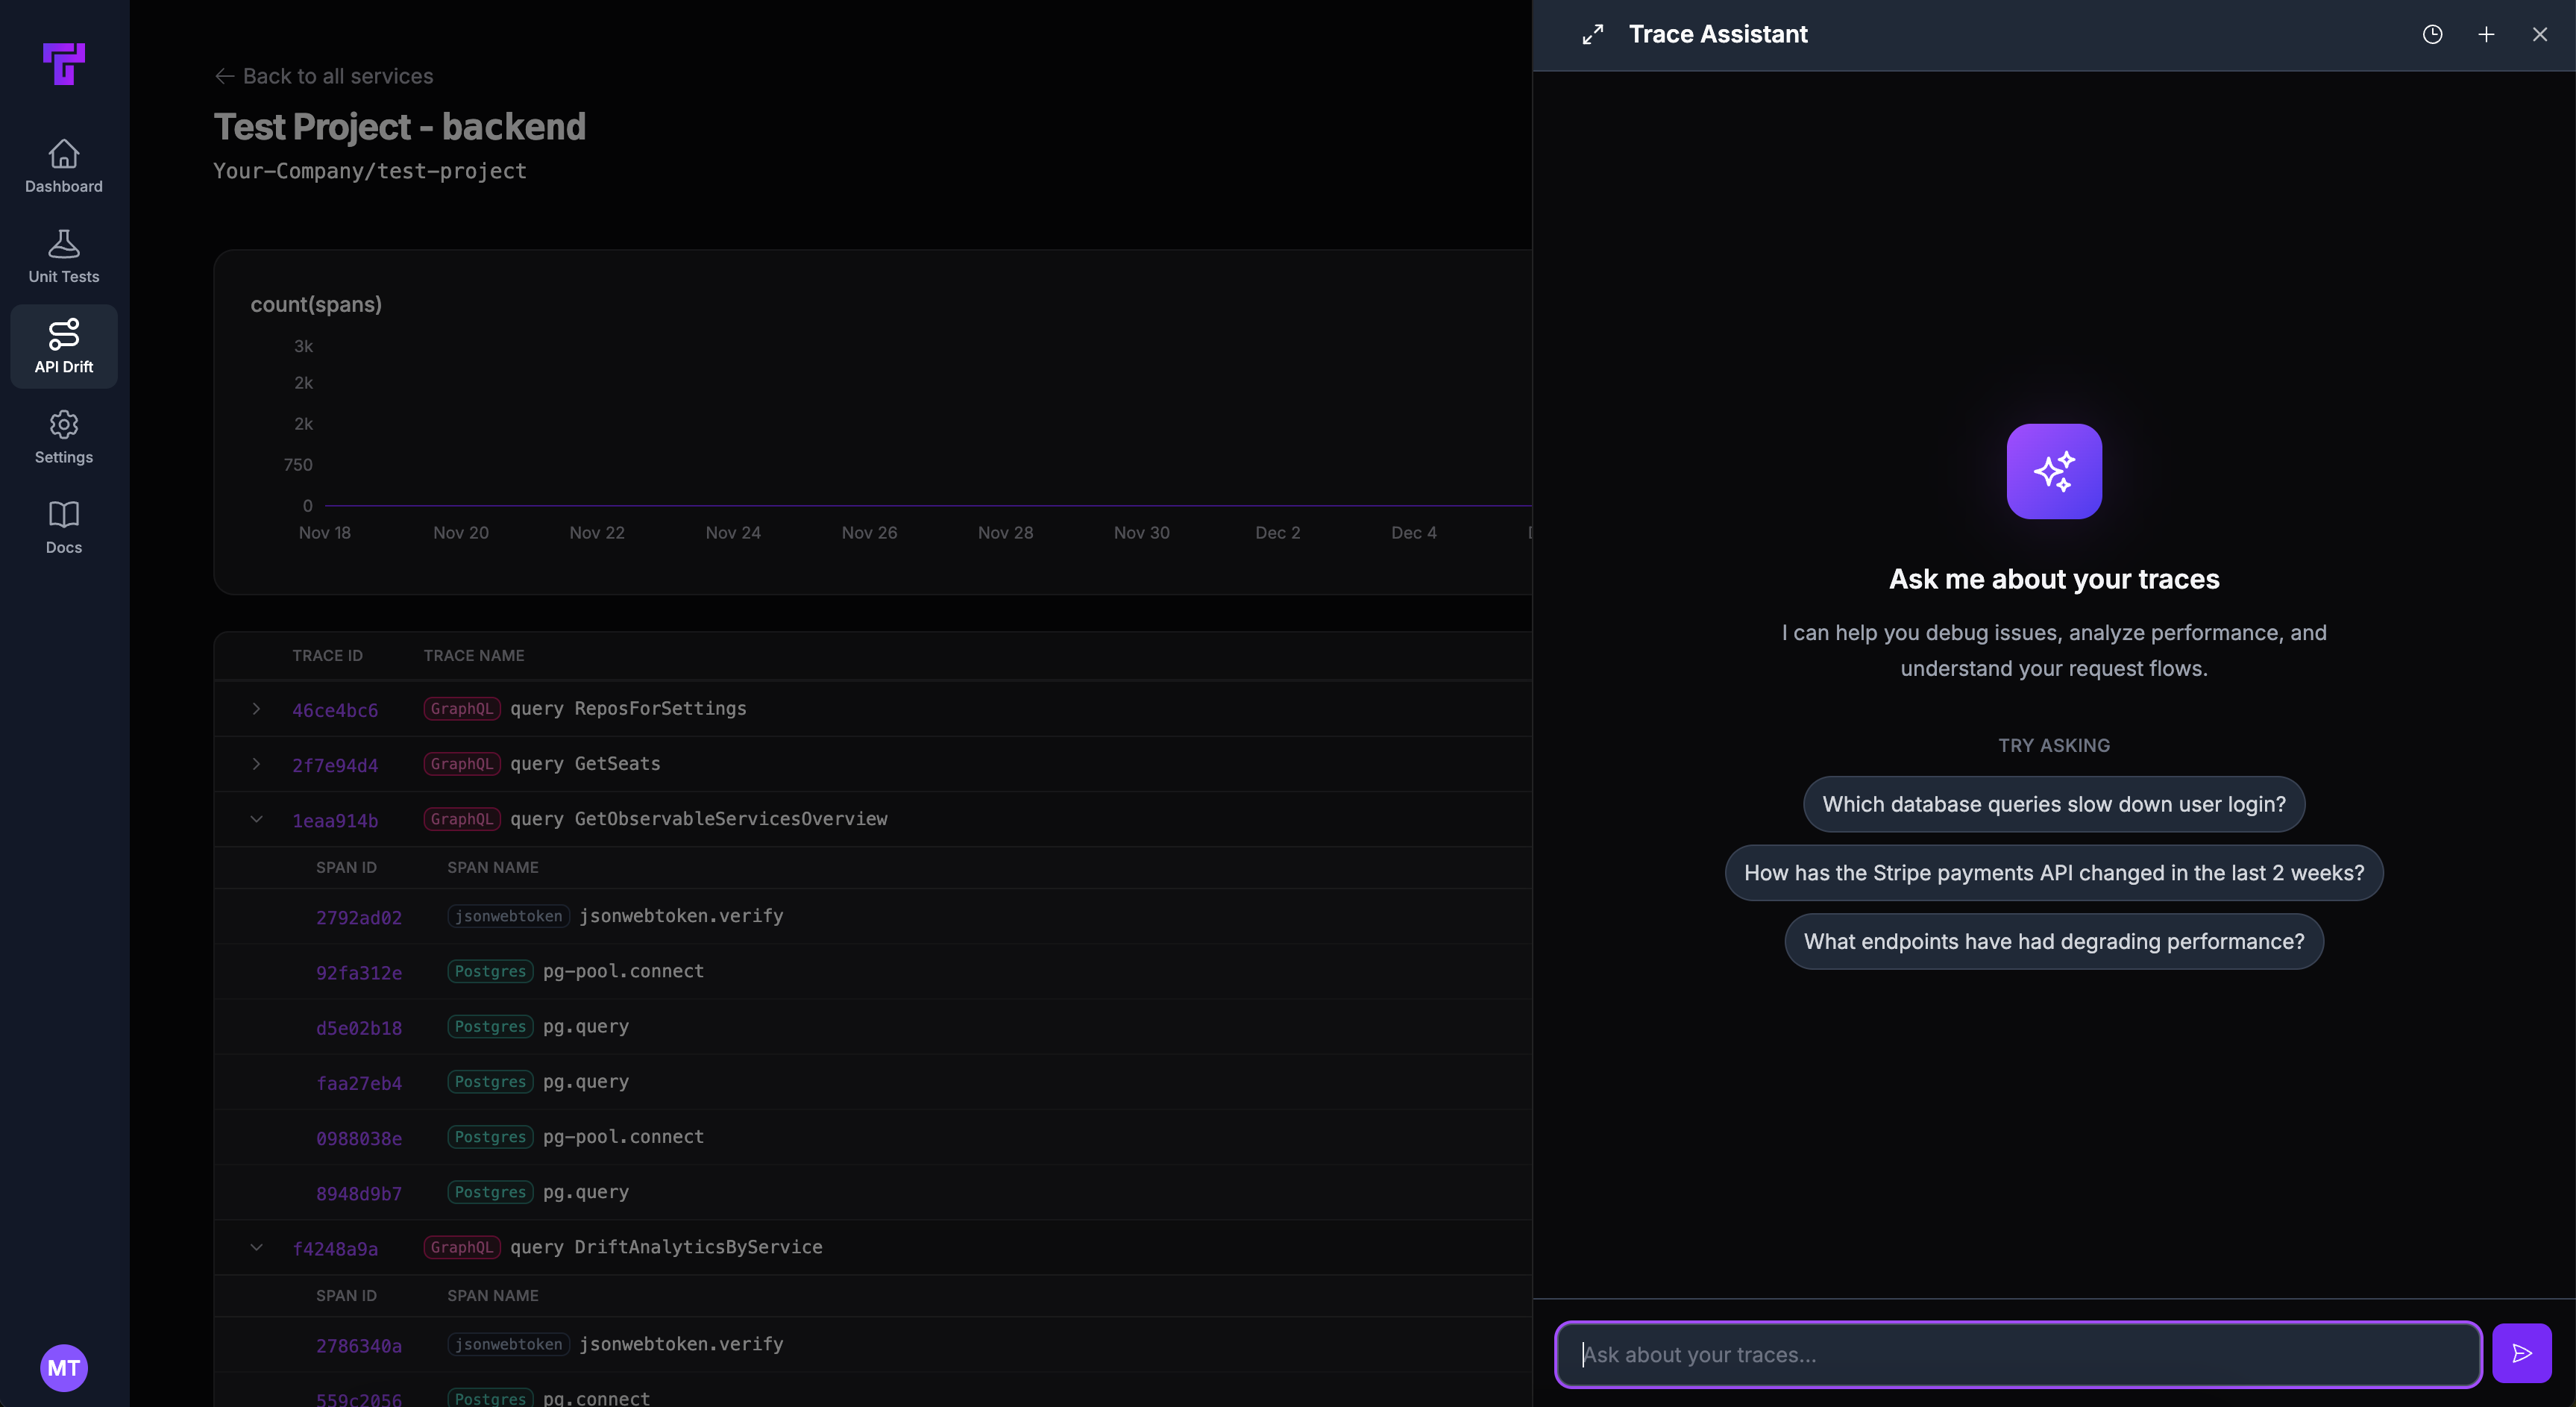Ask about degrading endpoint performance
The width and height of the screenshot is (2576, 1407).
click(x=2054, y=941)
